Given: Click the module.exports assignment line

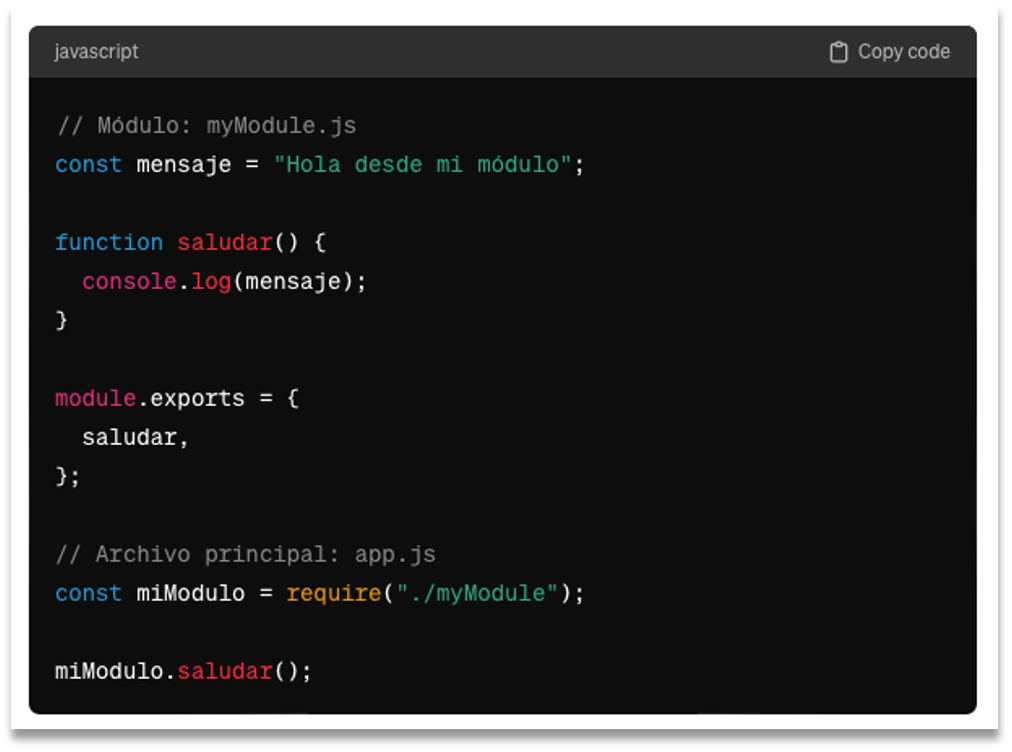Looking at the screenshot, I should point(150,398).
